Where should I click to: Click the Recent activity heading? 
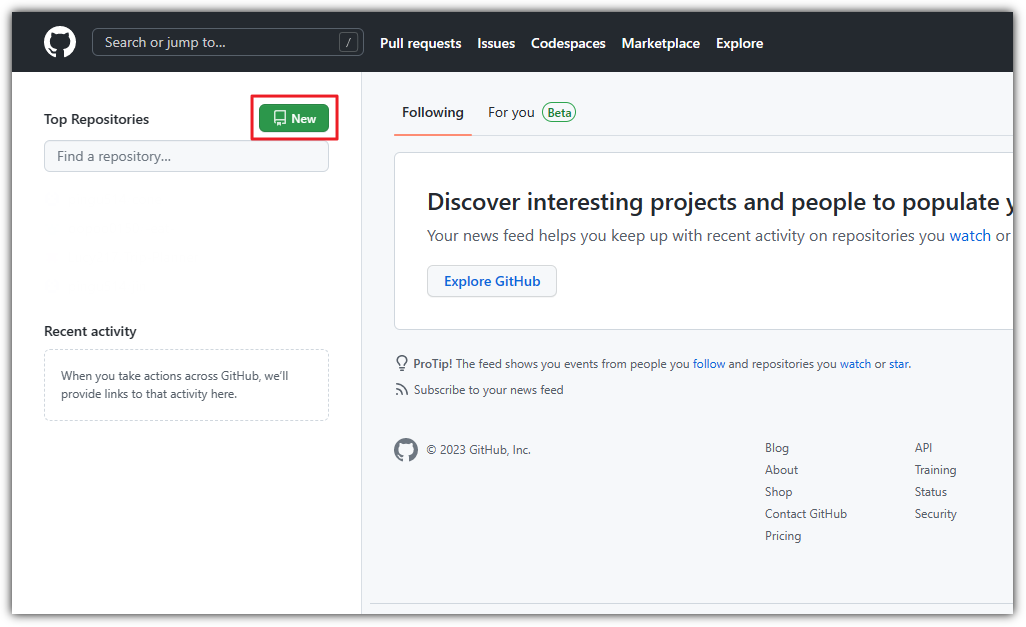click(x=90, y=331)
